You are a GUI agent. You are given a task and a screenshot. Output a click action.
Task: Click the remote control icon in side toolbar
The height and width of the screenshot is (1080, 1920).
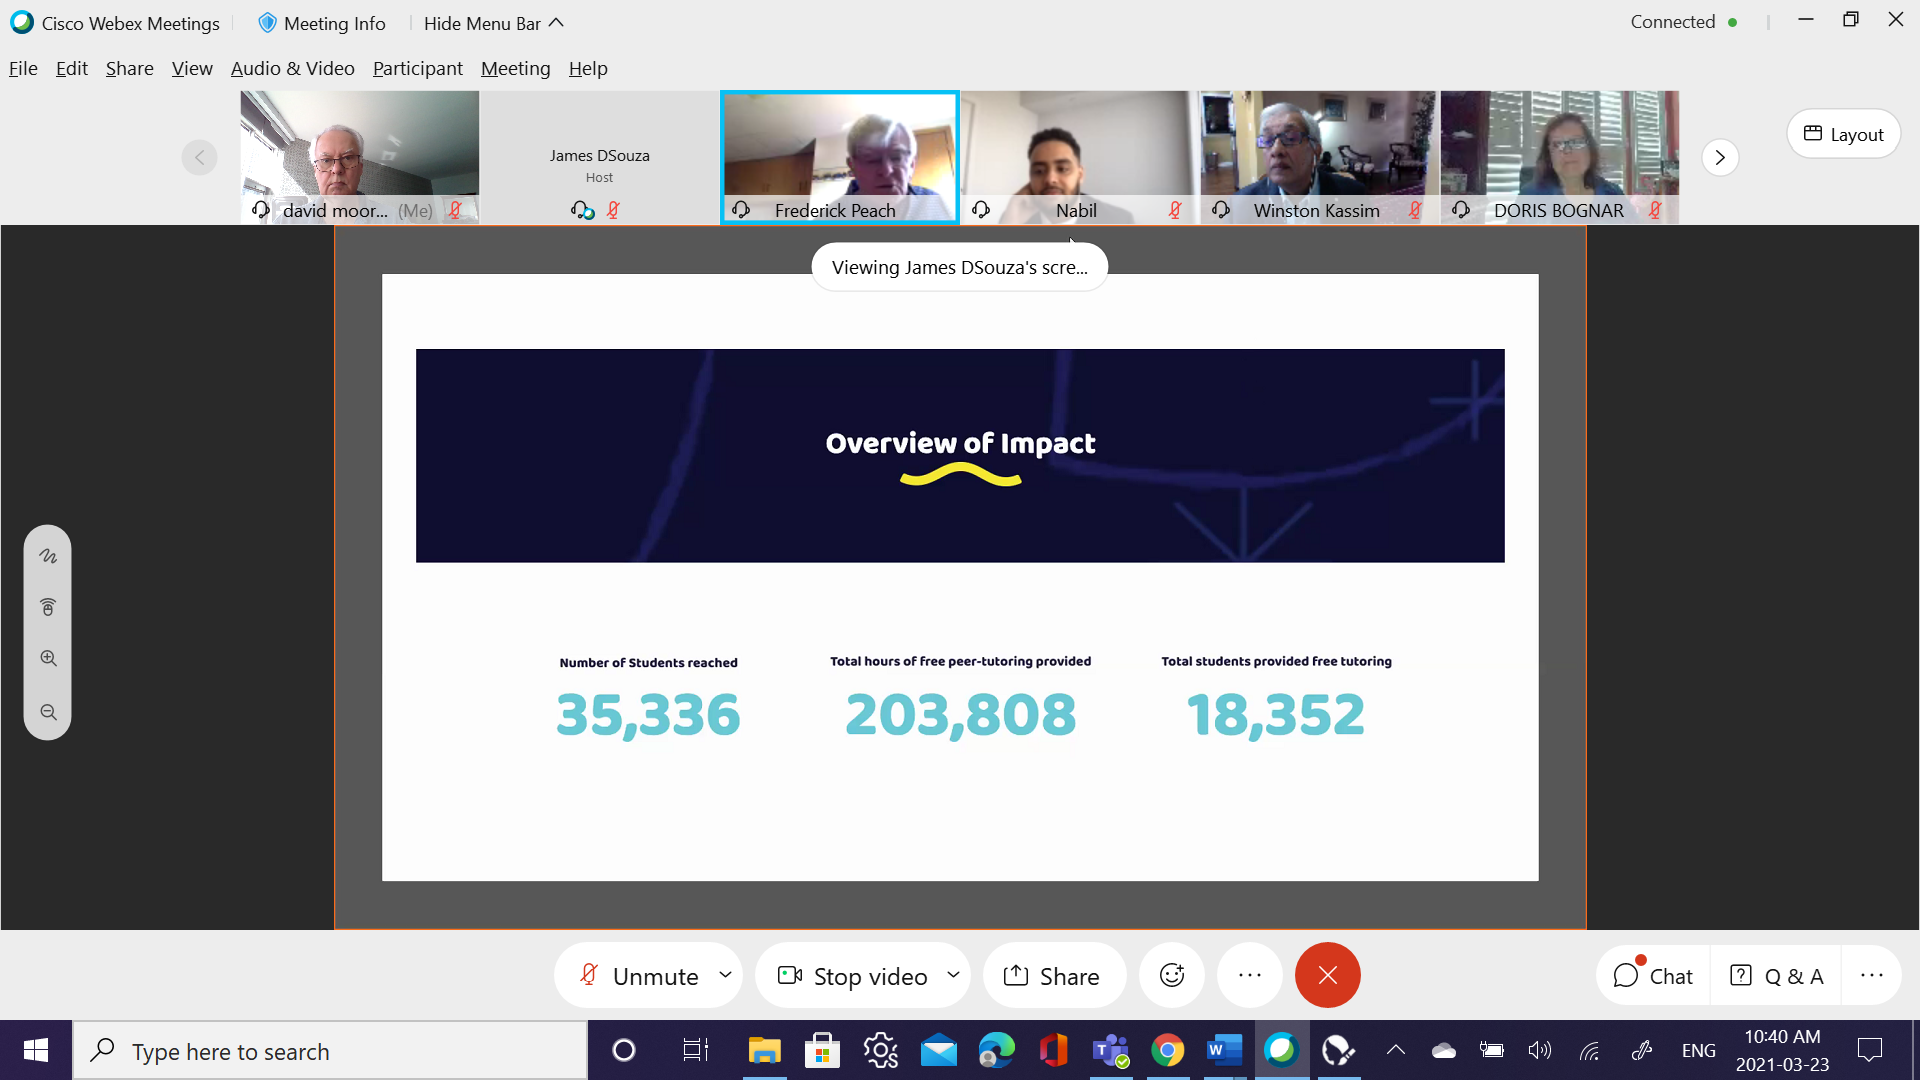click(48, 607)
